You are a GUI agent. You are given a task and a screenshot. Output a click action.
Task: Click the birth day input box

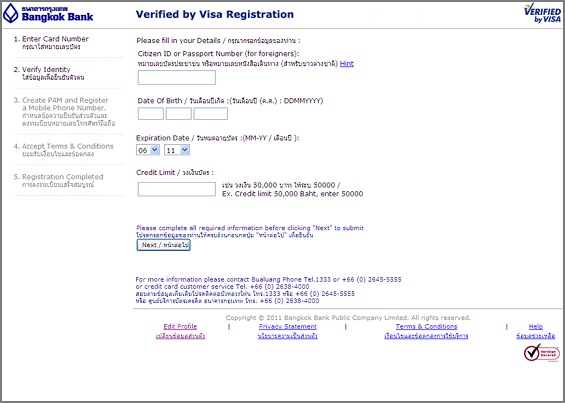(151, 114)
